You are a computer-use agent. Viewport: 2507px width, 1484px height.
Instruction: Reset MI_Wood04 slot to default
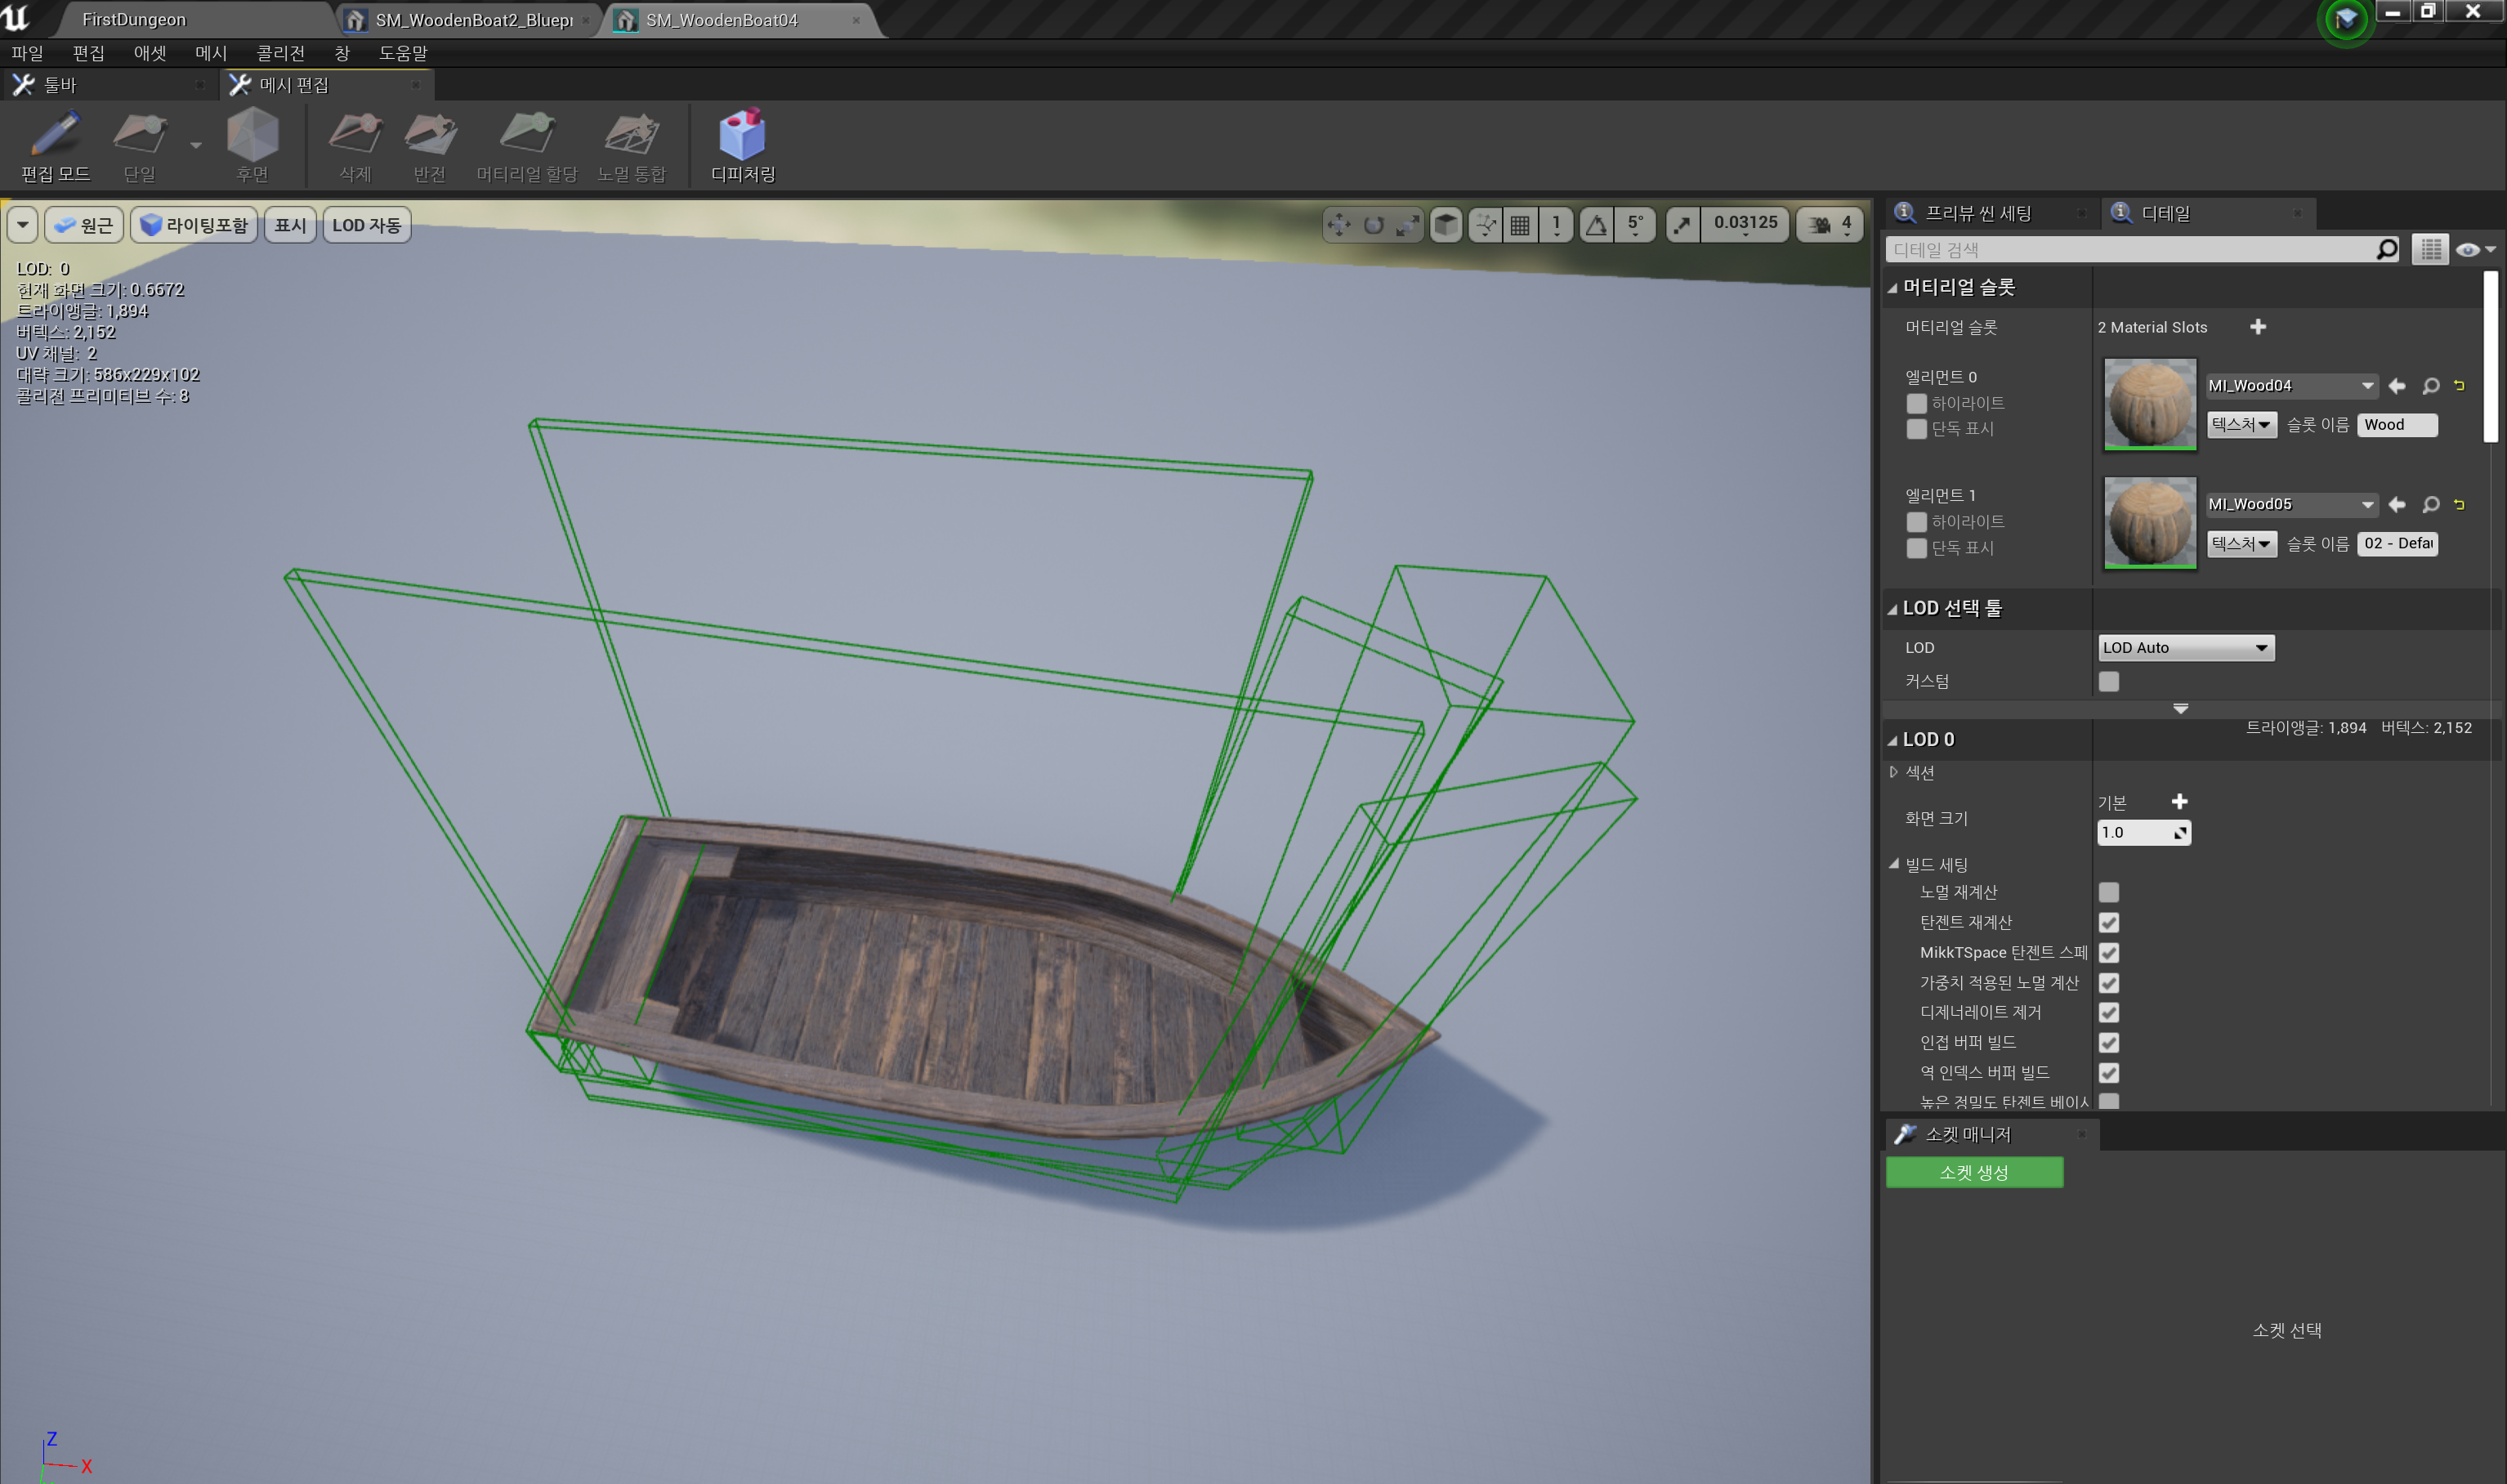2459,386
